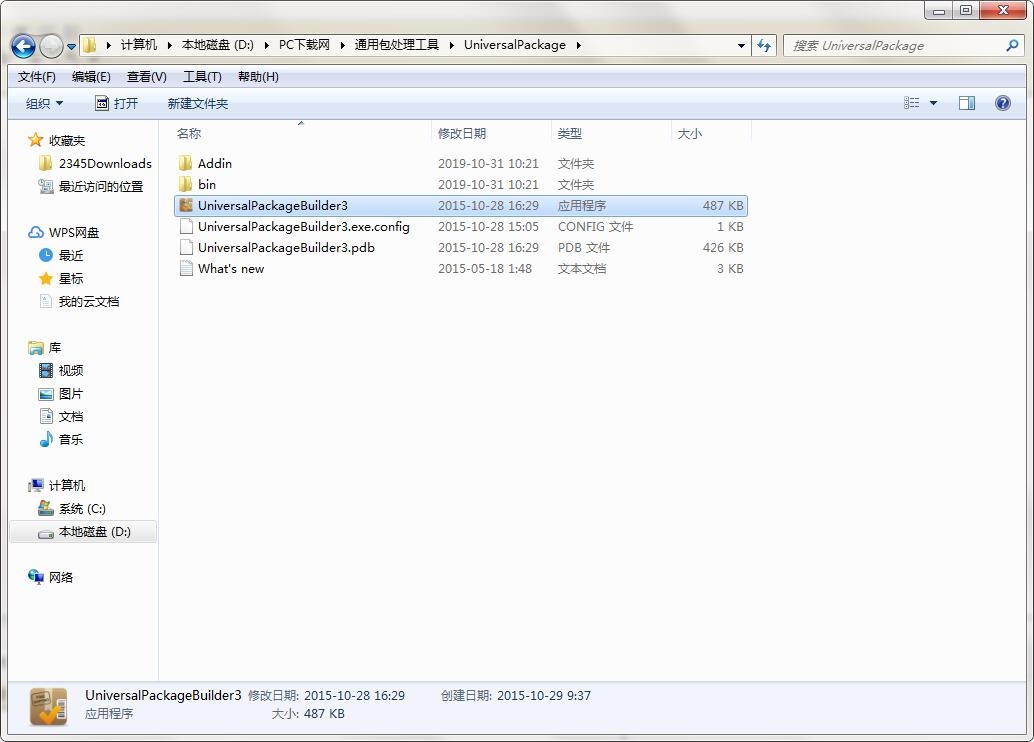The height and width of the screenshot is (742, 1034).
Task: Open 最近访问的位置 in sidebar
Action: [90, 187]
